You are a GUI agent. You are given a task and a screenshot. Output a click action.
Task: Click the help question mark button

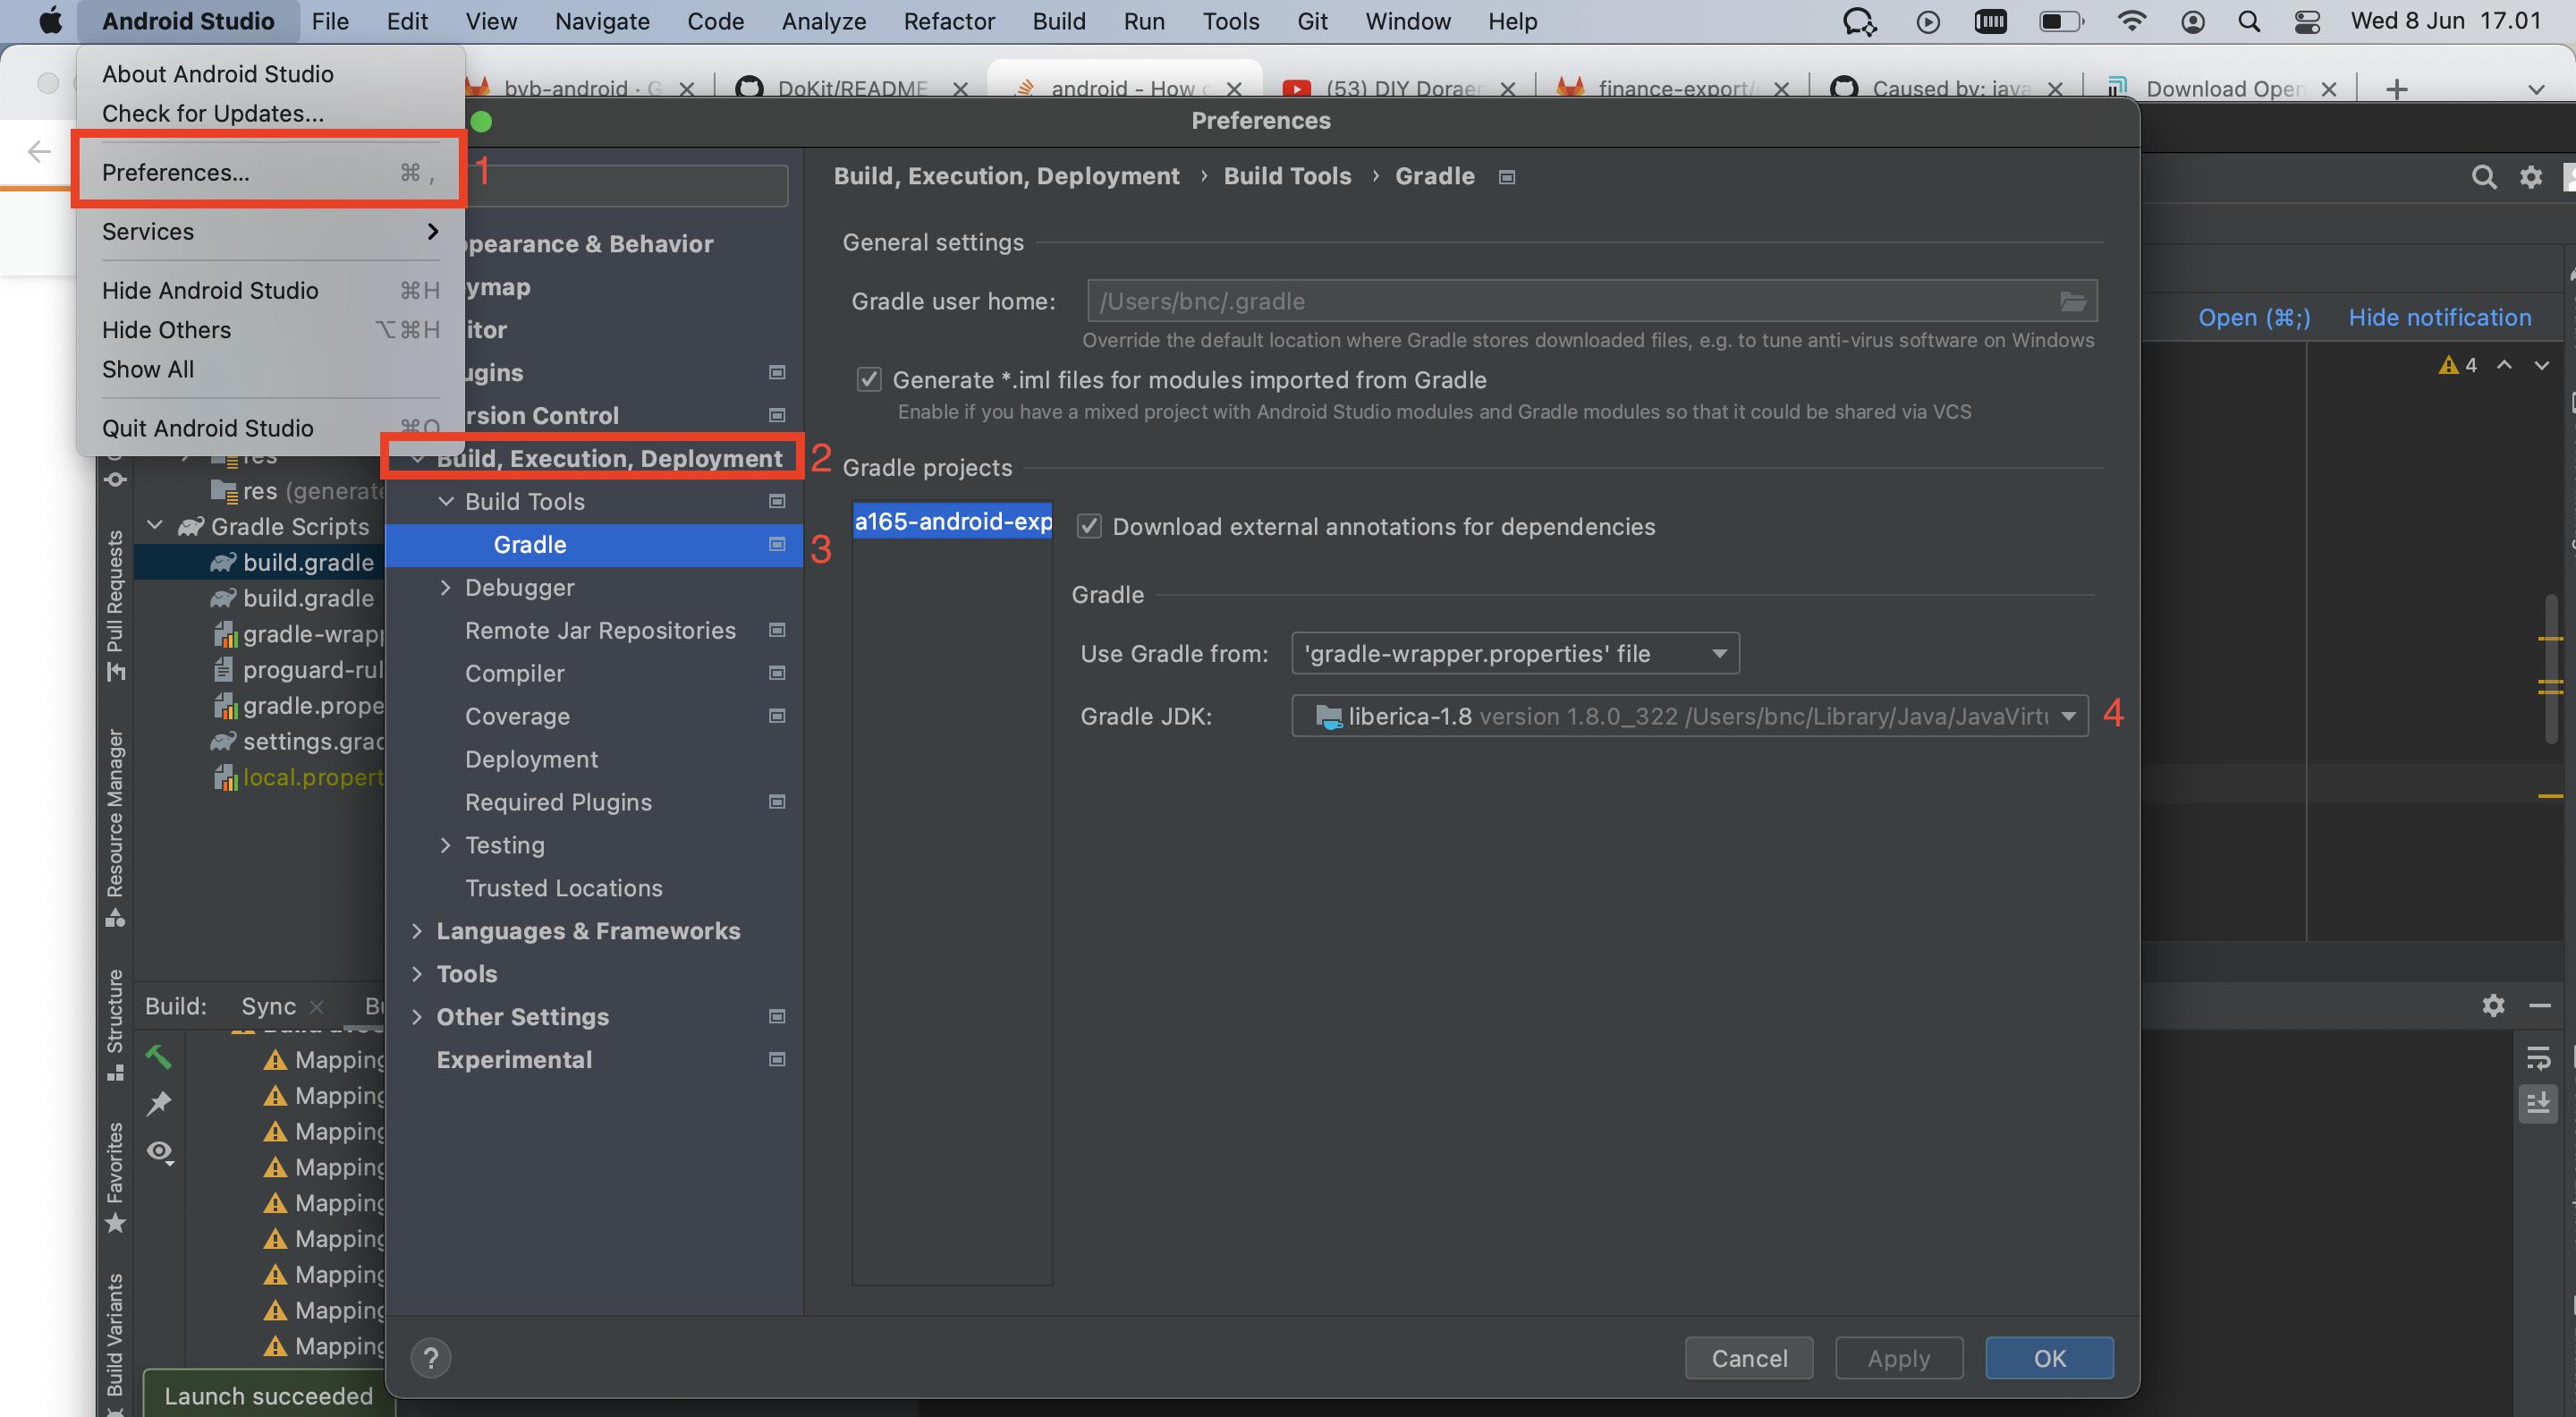(431, 1358)
